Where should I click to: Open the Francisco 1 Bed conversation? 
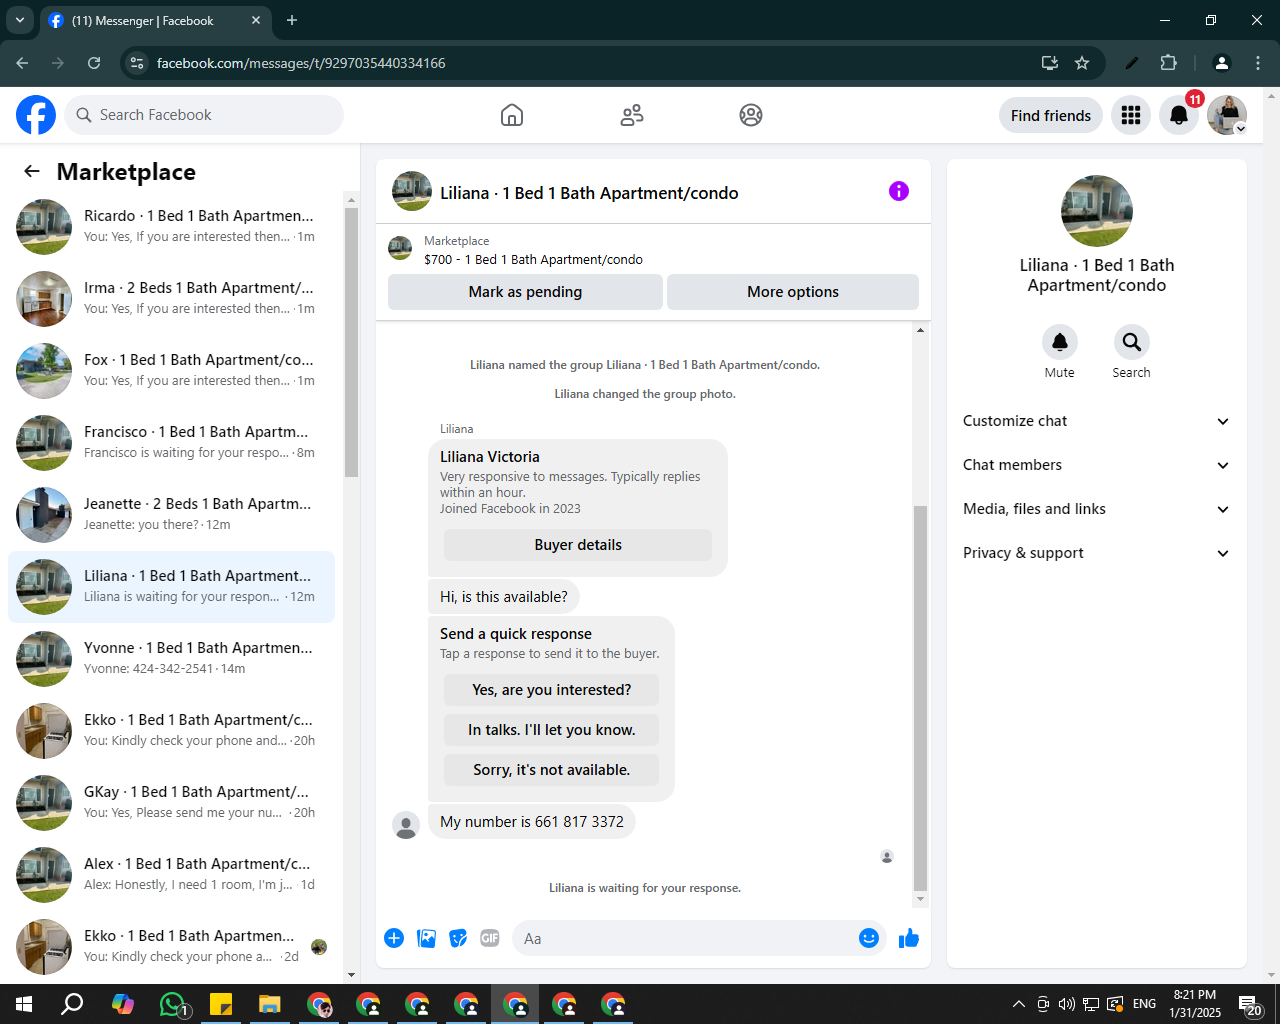[x=171, y=443]
